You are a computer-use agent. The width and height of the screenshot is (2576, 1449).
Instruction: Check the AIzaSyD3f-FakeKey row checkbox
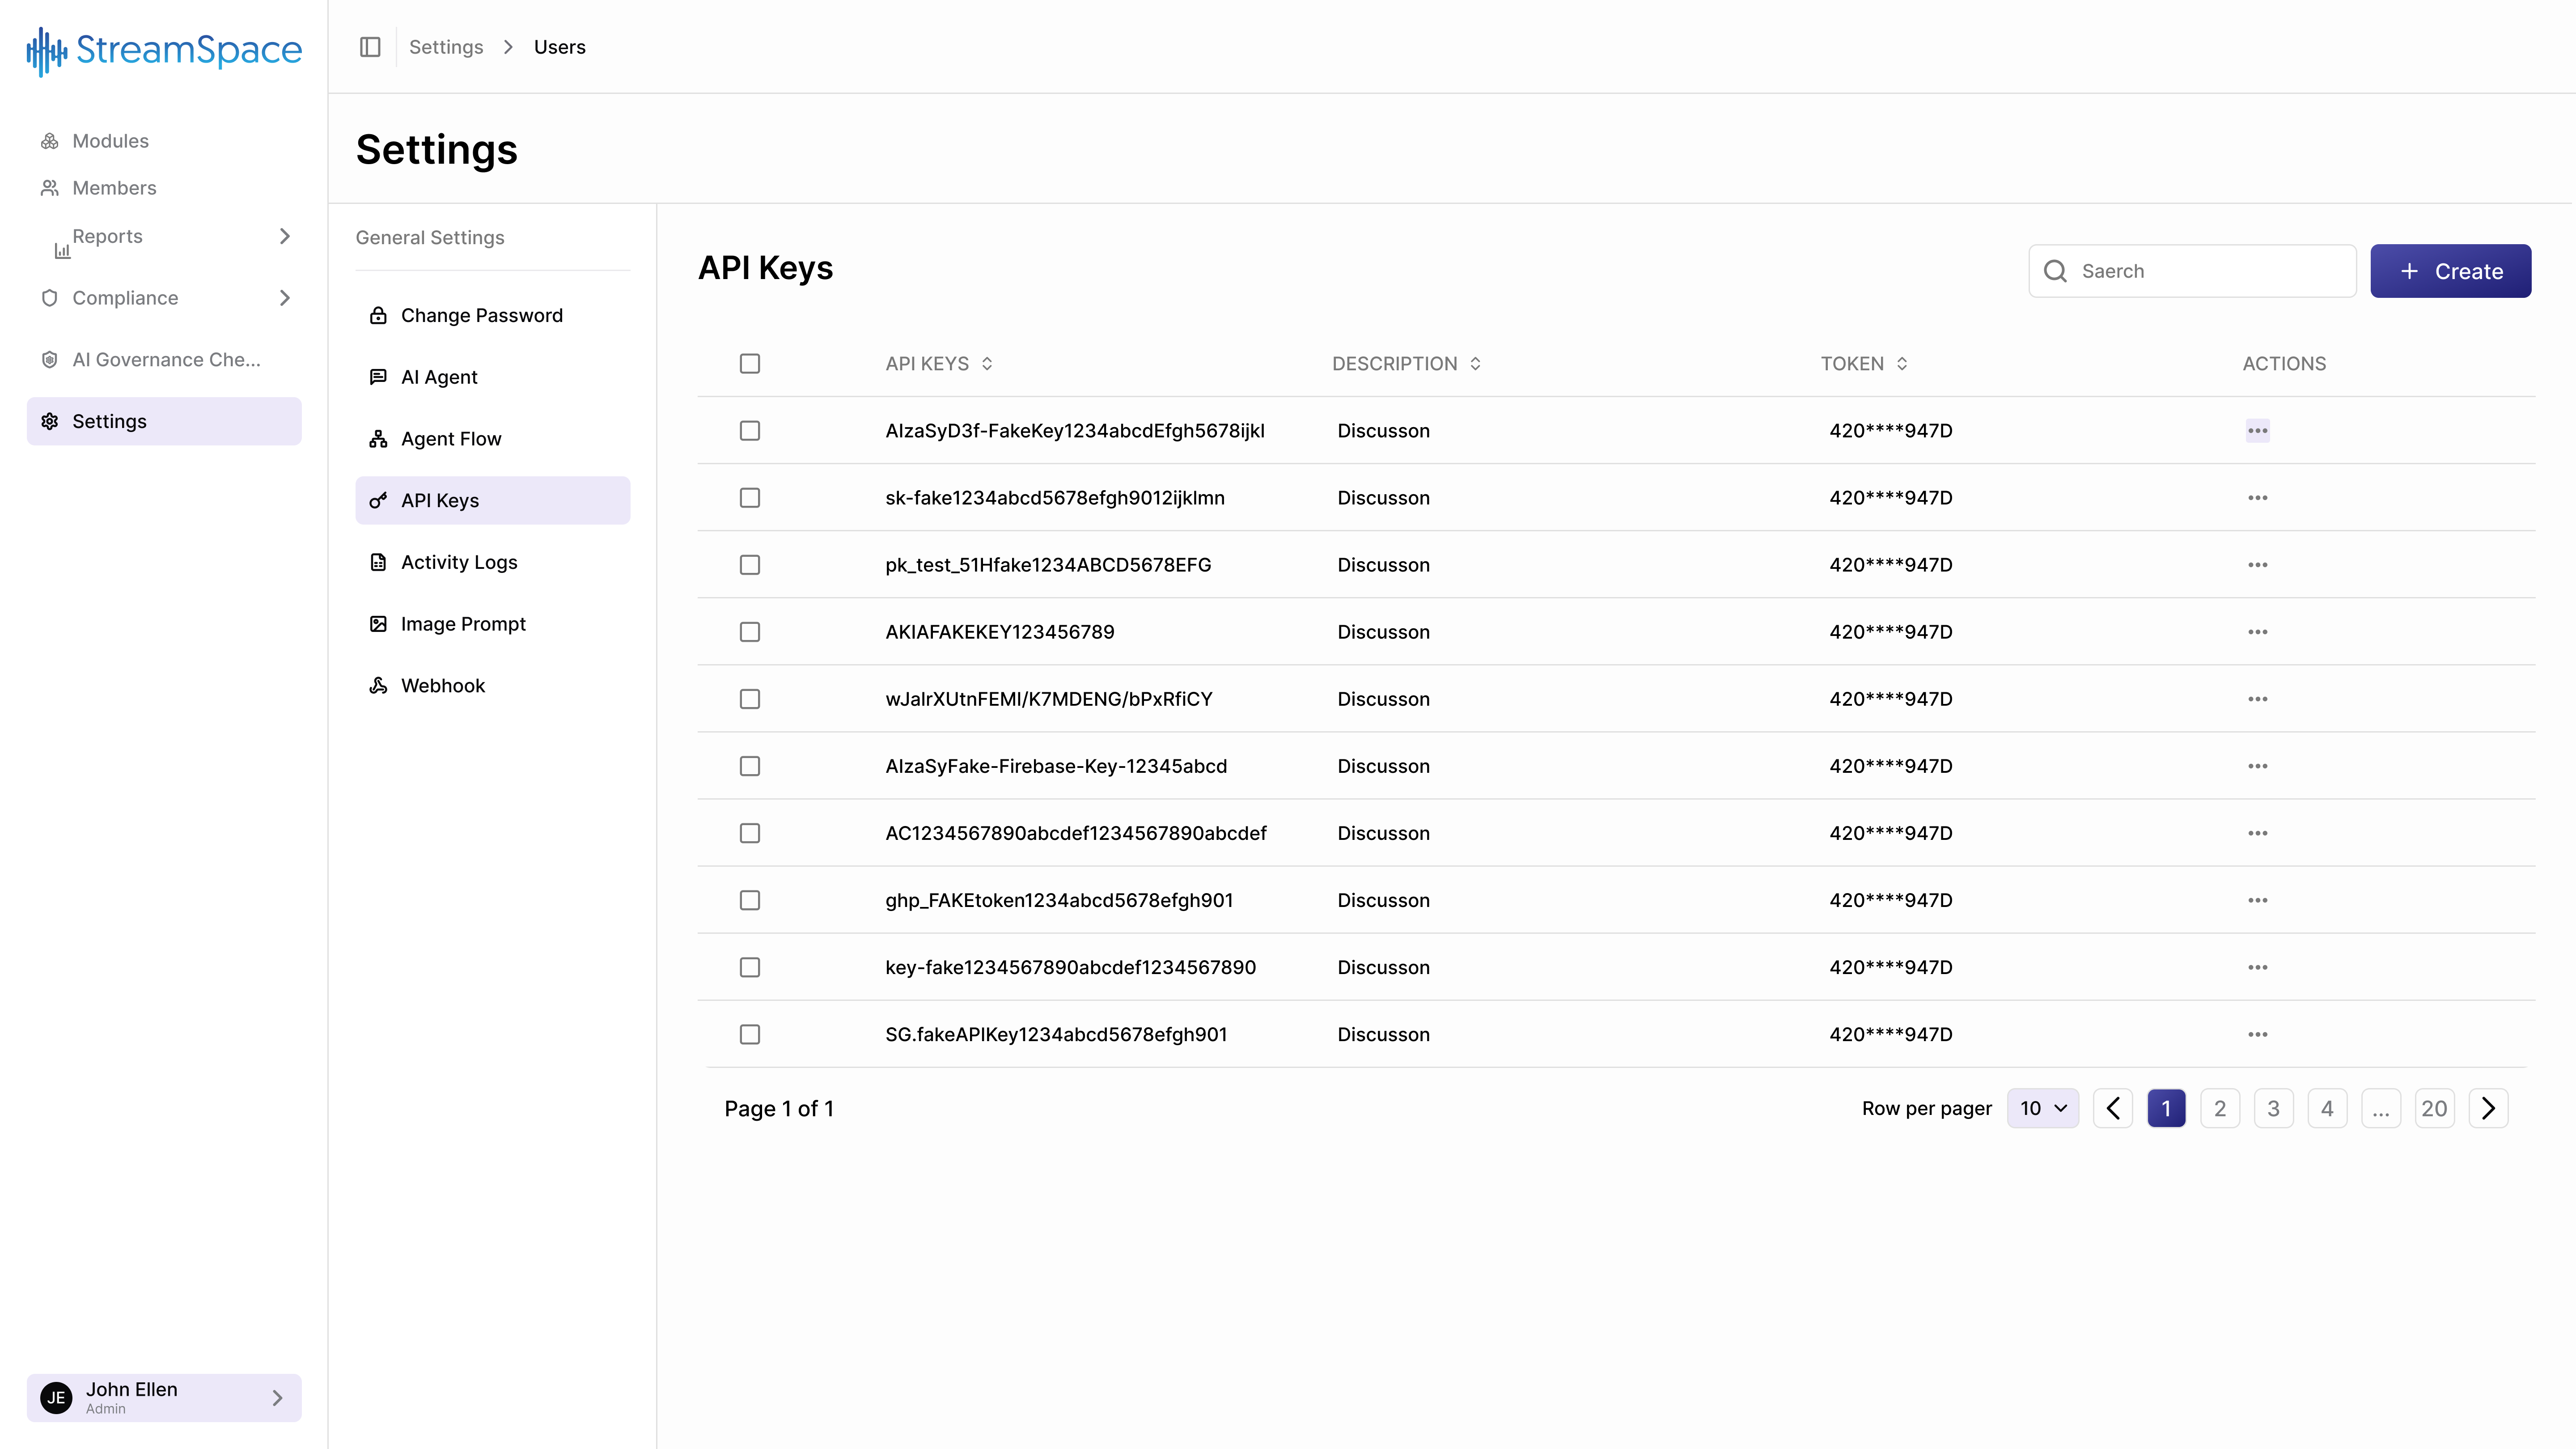click(750, 431)
